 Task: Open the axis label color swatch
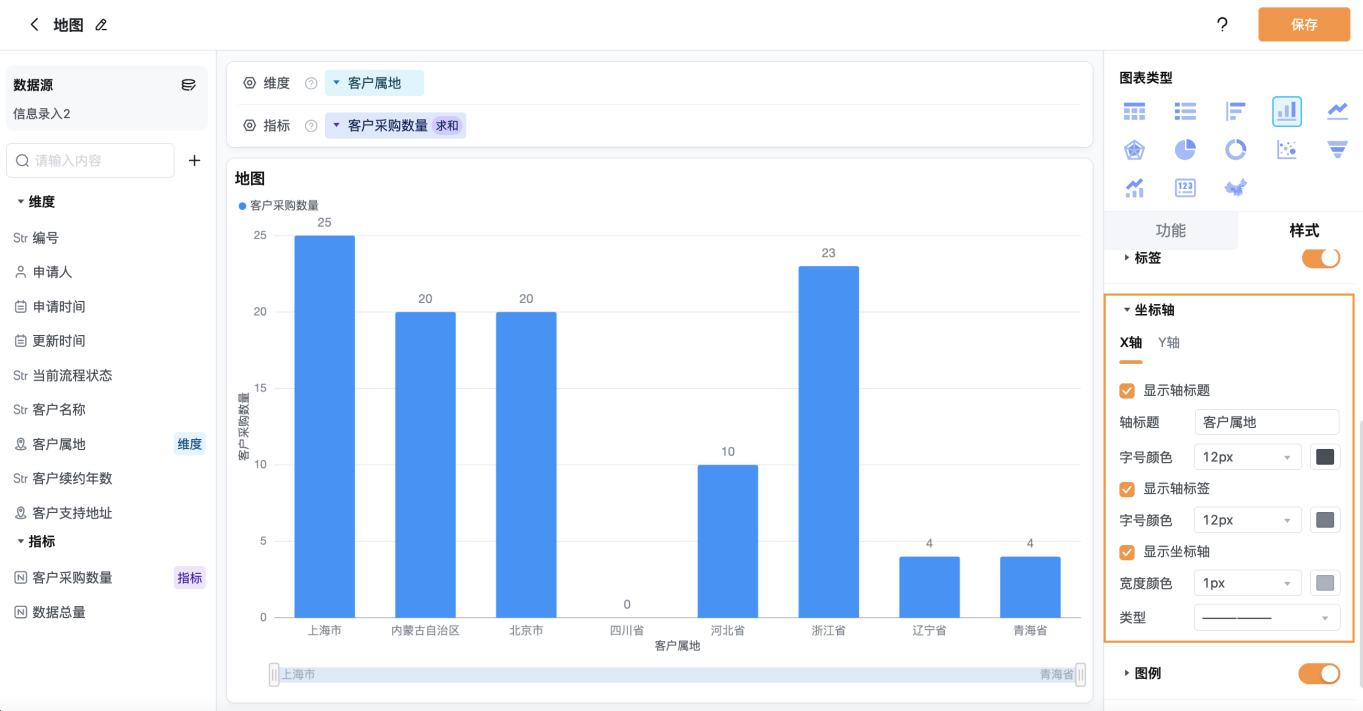point(1325,520)
